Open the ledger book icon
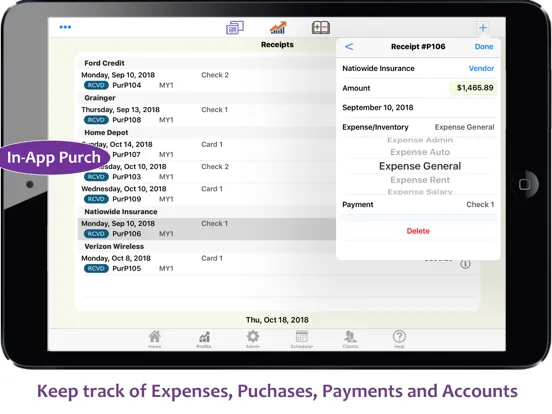552x414 pixels. coord(321,27)
